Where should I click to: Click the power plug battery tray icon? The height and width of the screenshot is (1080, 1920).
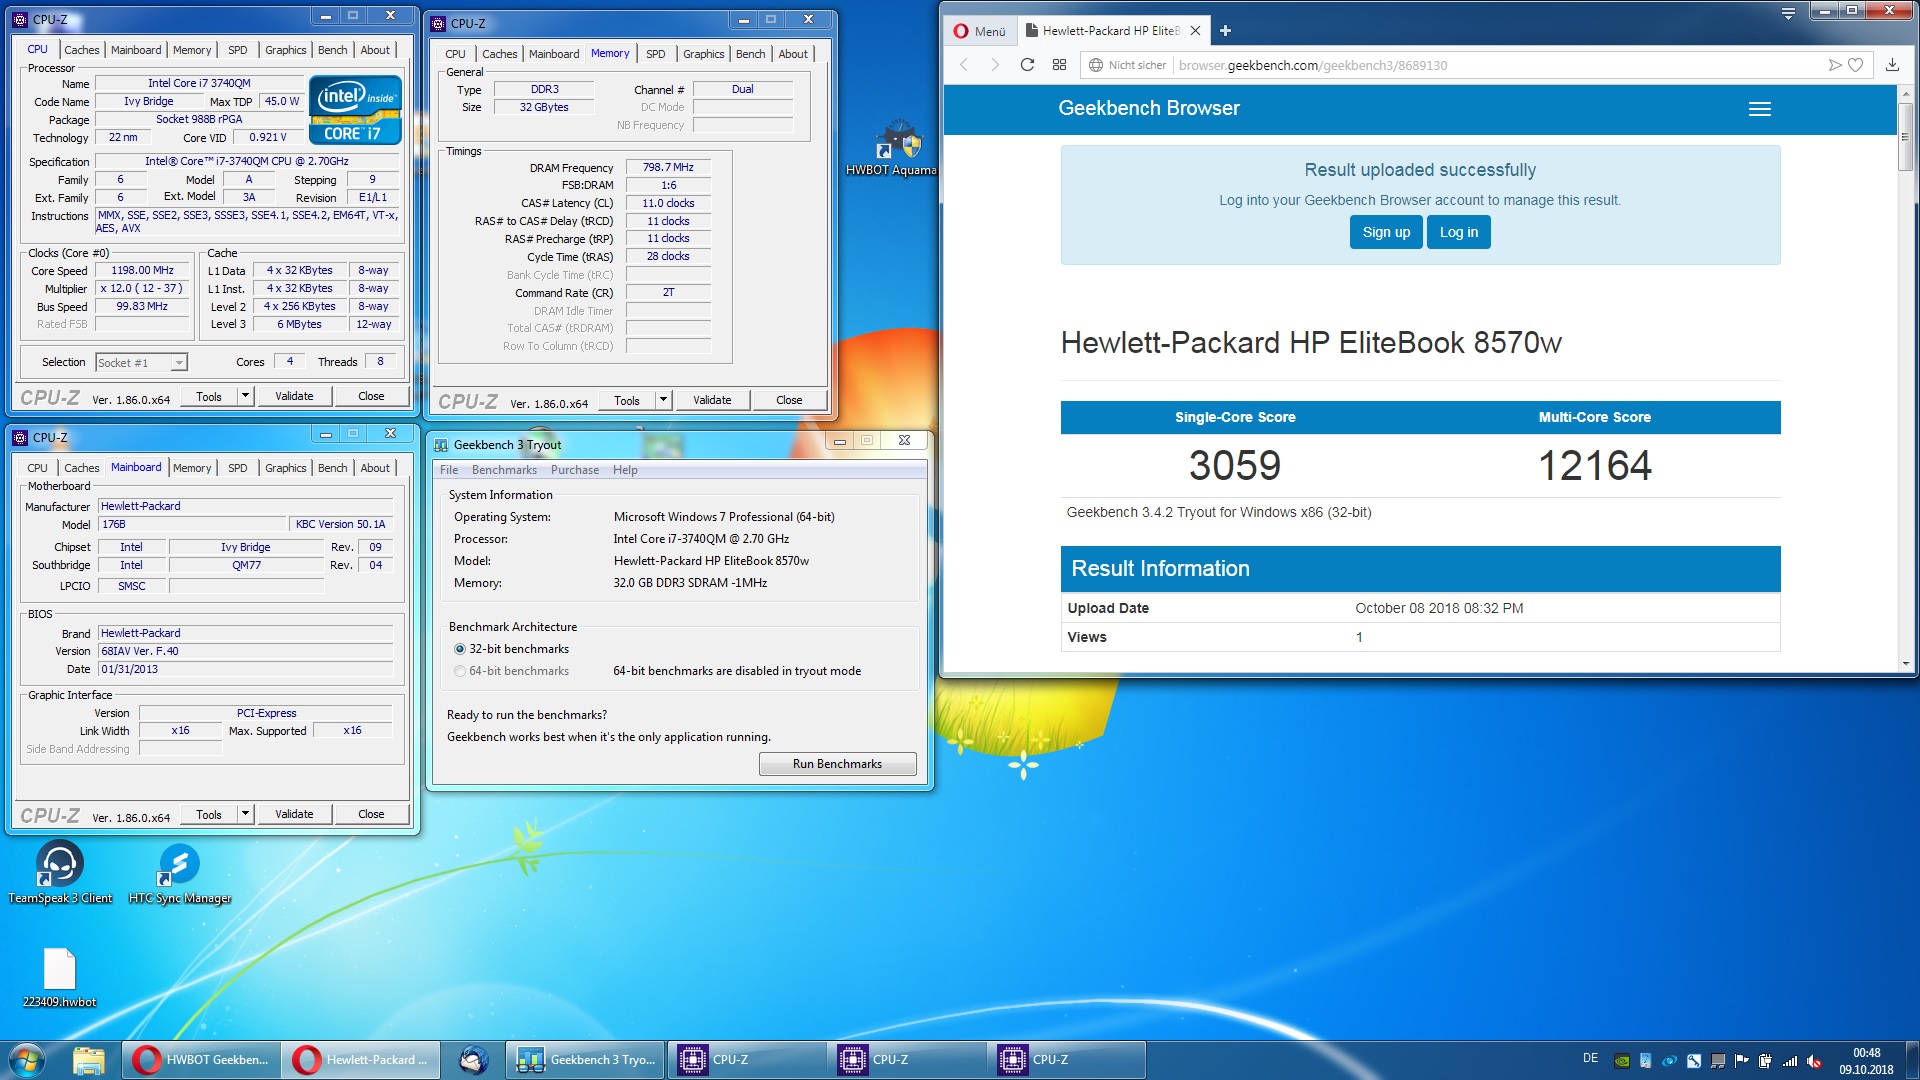(x=1766, y=1061)
